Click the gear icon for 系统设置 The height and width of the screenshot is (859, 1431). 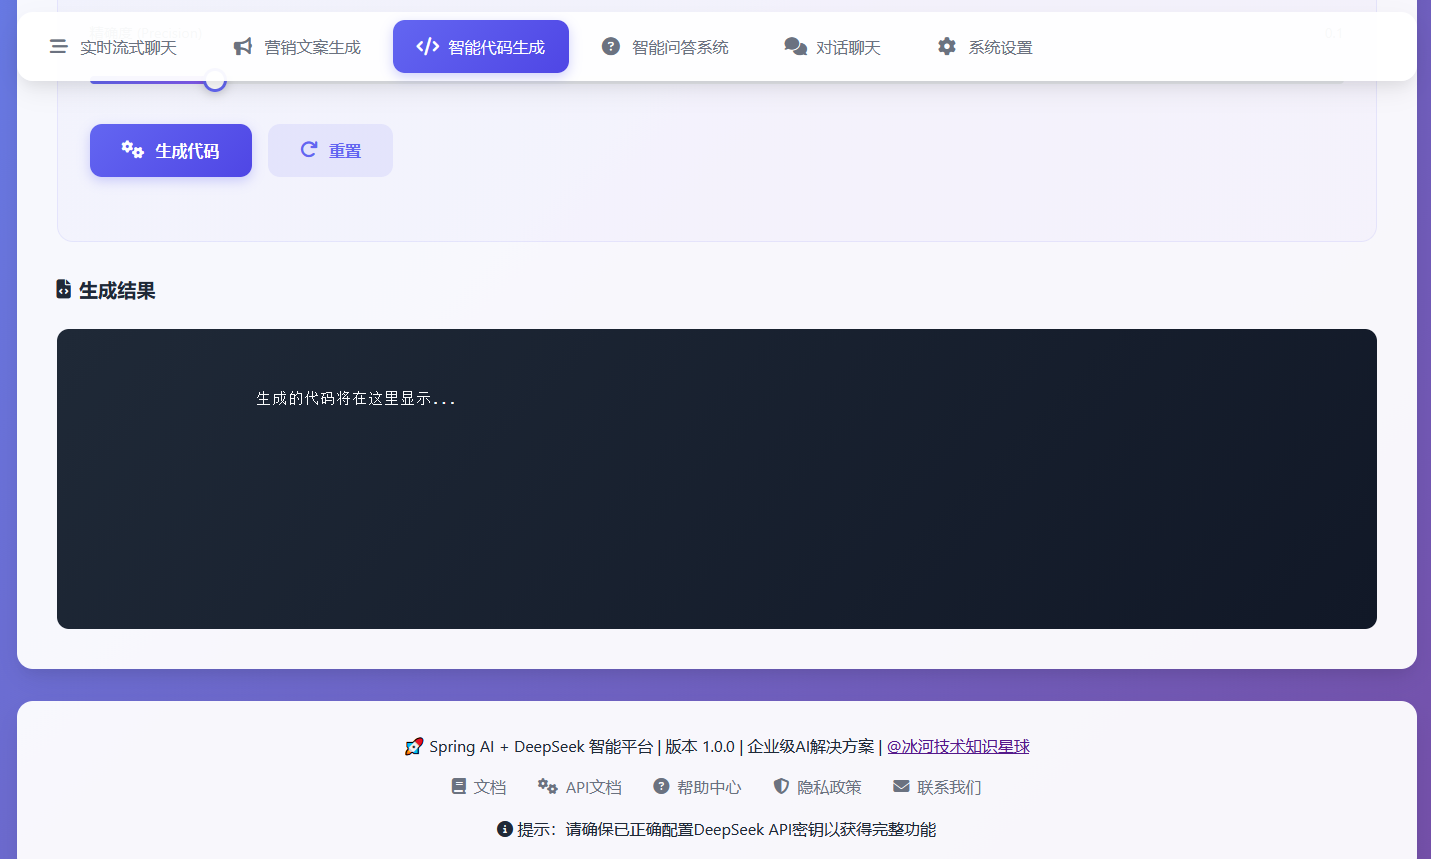pos(947,47)
